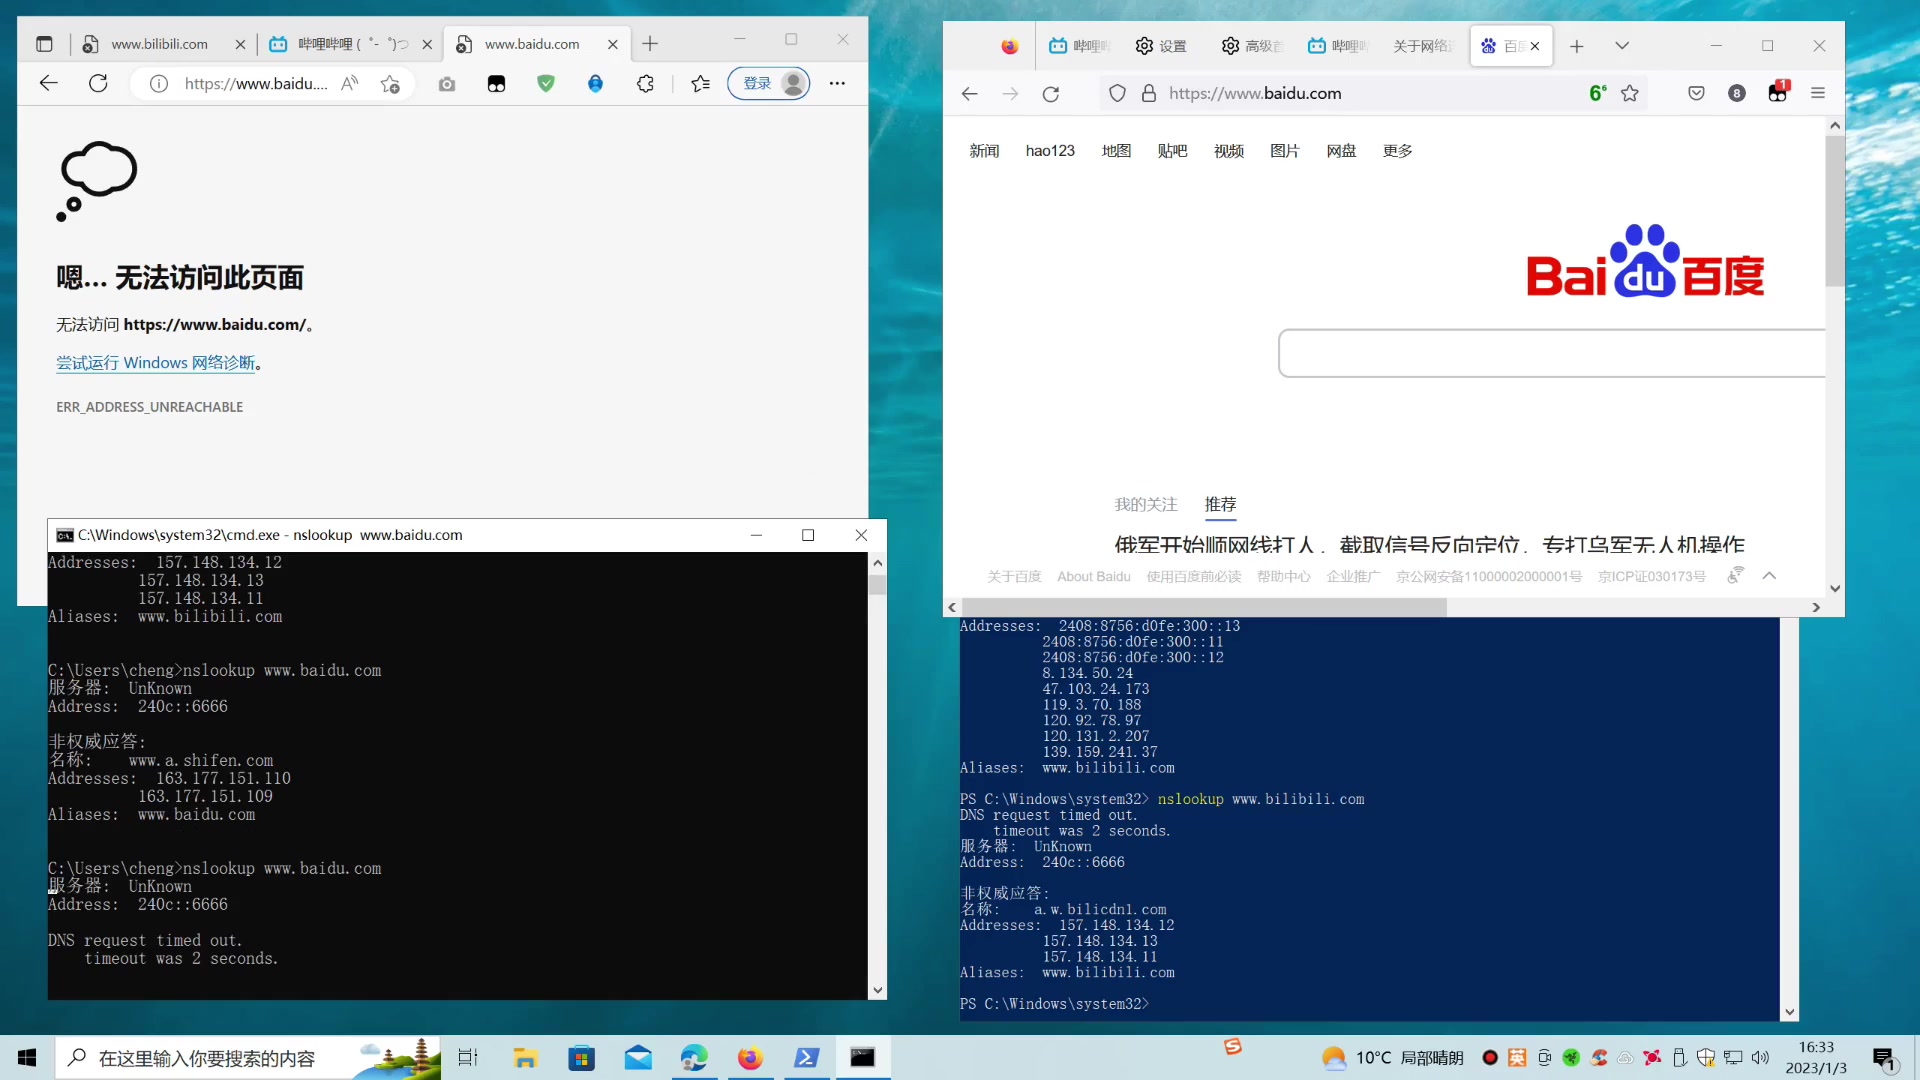Switch to the first 哔哩哔哩 Firefox tab

[1080, 46]
